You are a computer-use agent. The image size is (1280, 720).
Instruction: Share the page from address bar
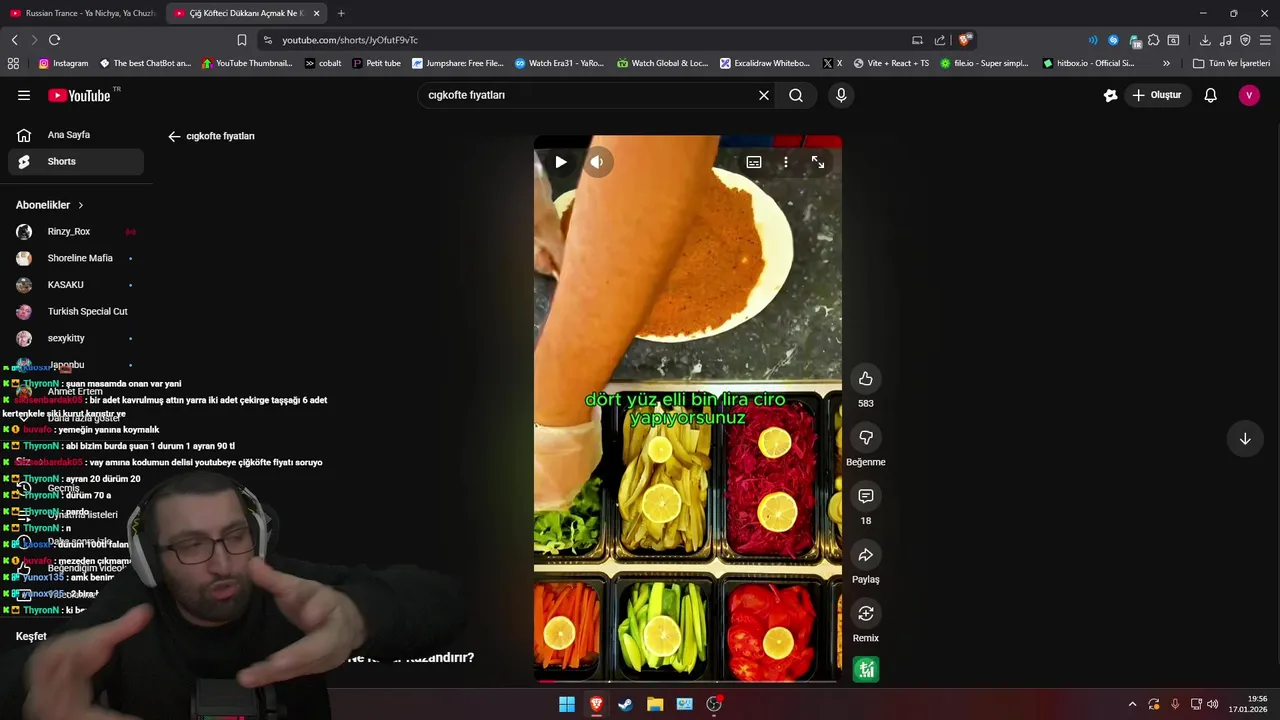940,40
